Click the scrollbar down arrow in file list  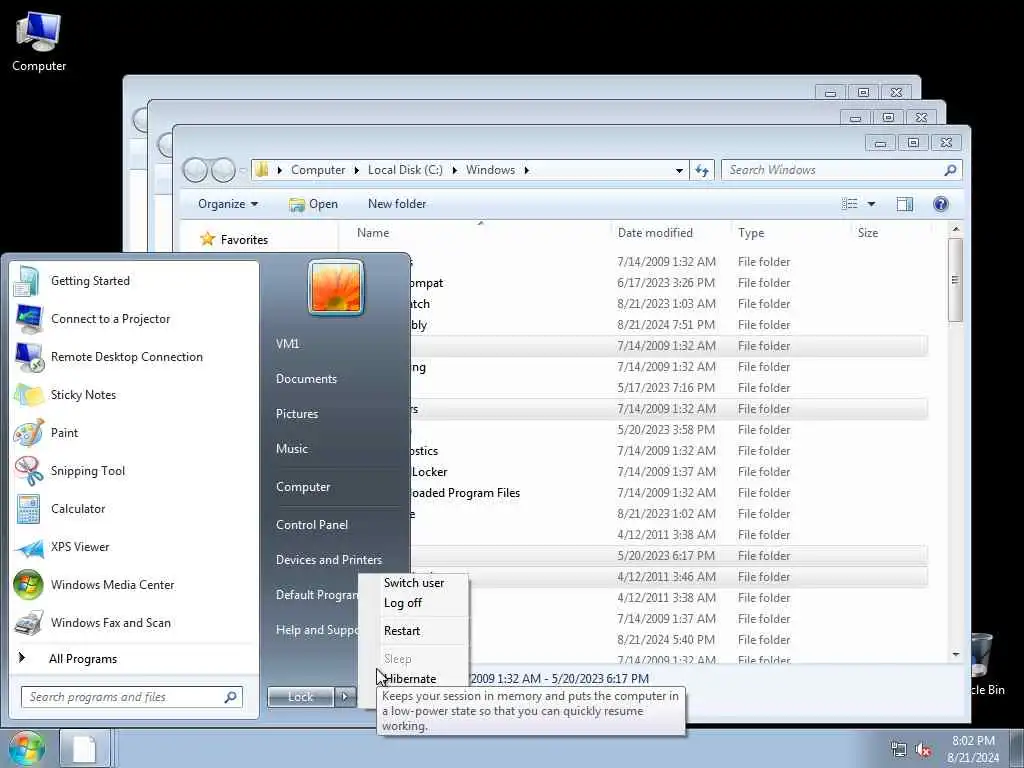955,654
